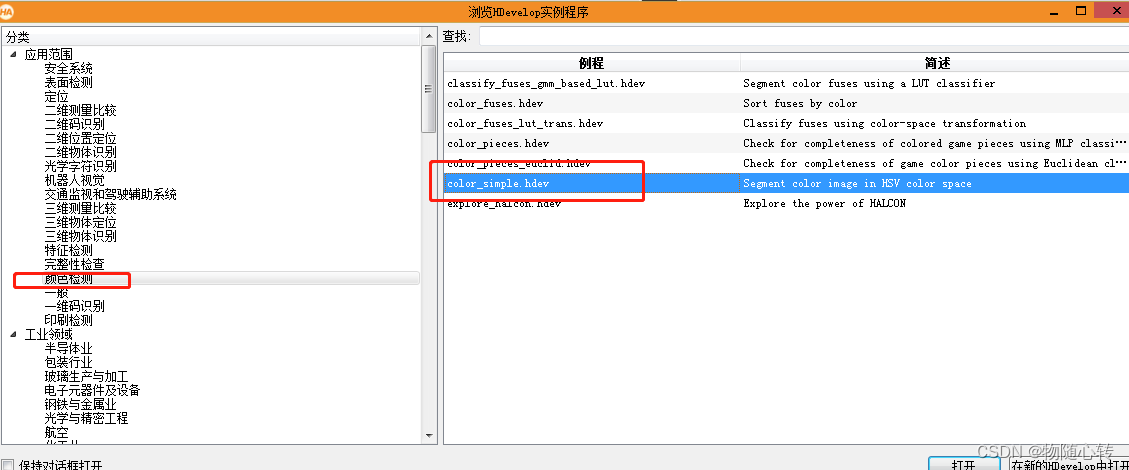This screenshot has width=1129, height=470.
Task: Click the 分类 panel header
Action: tap(212, 37)
